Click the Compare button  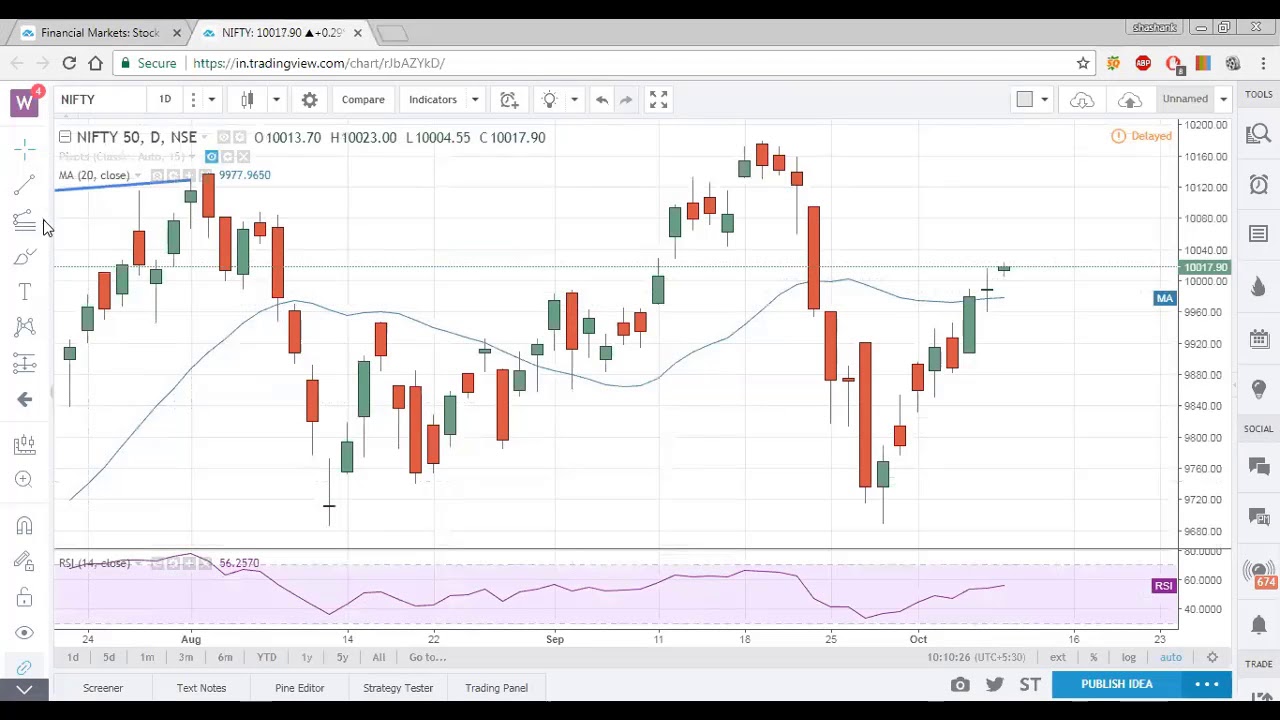[363, 99]
